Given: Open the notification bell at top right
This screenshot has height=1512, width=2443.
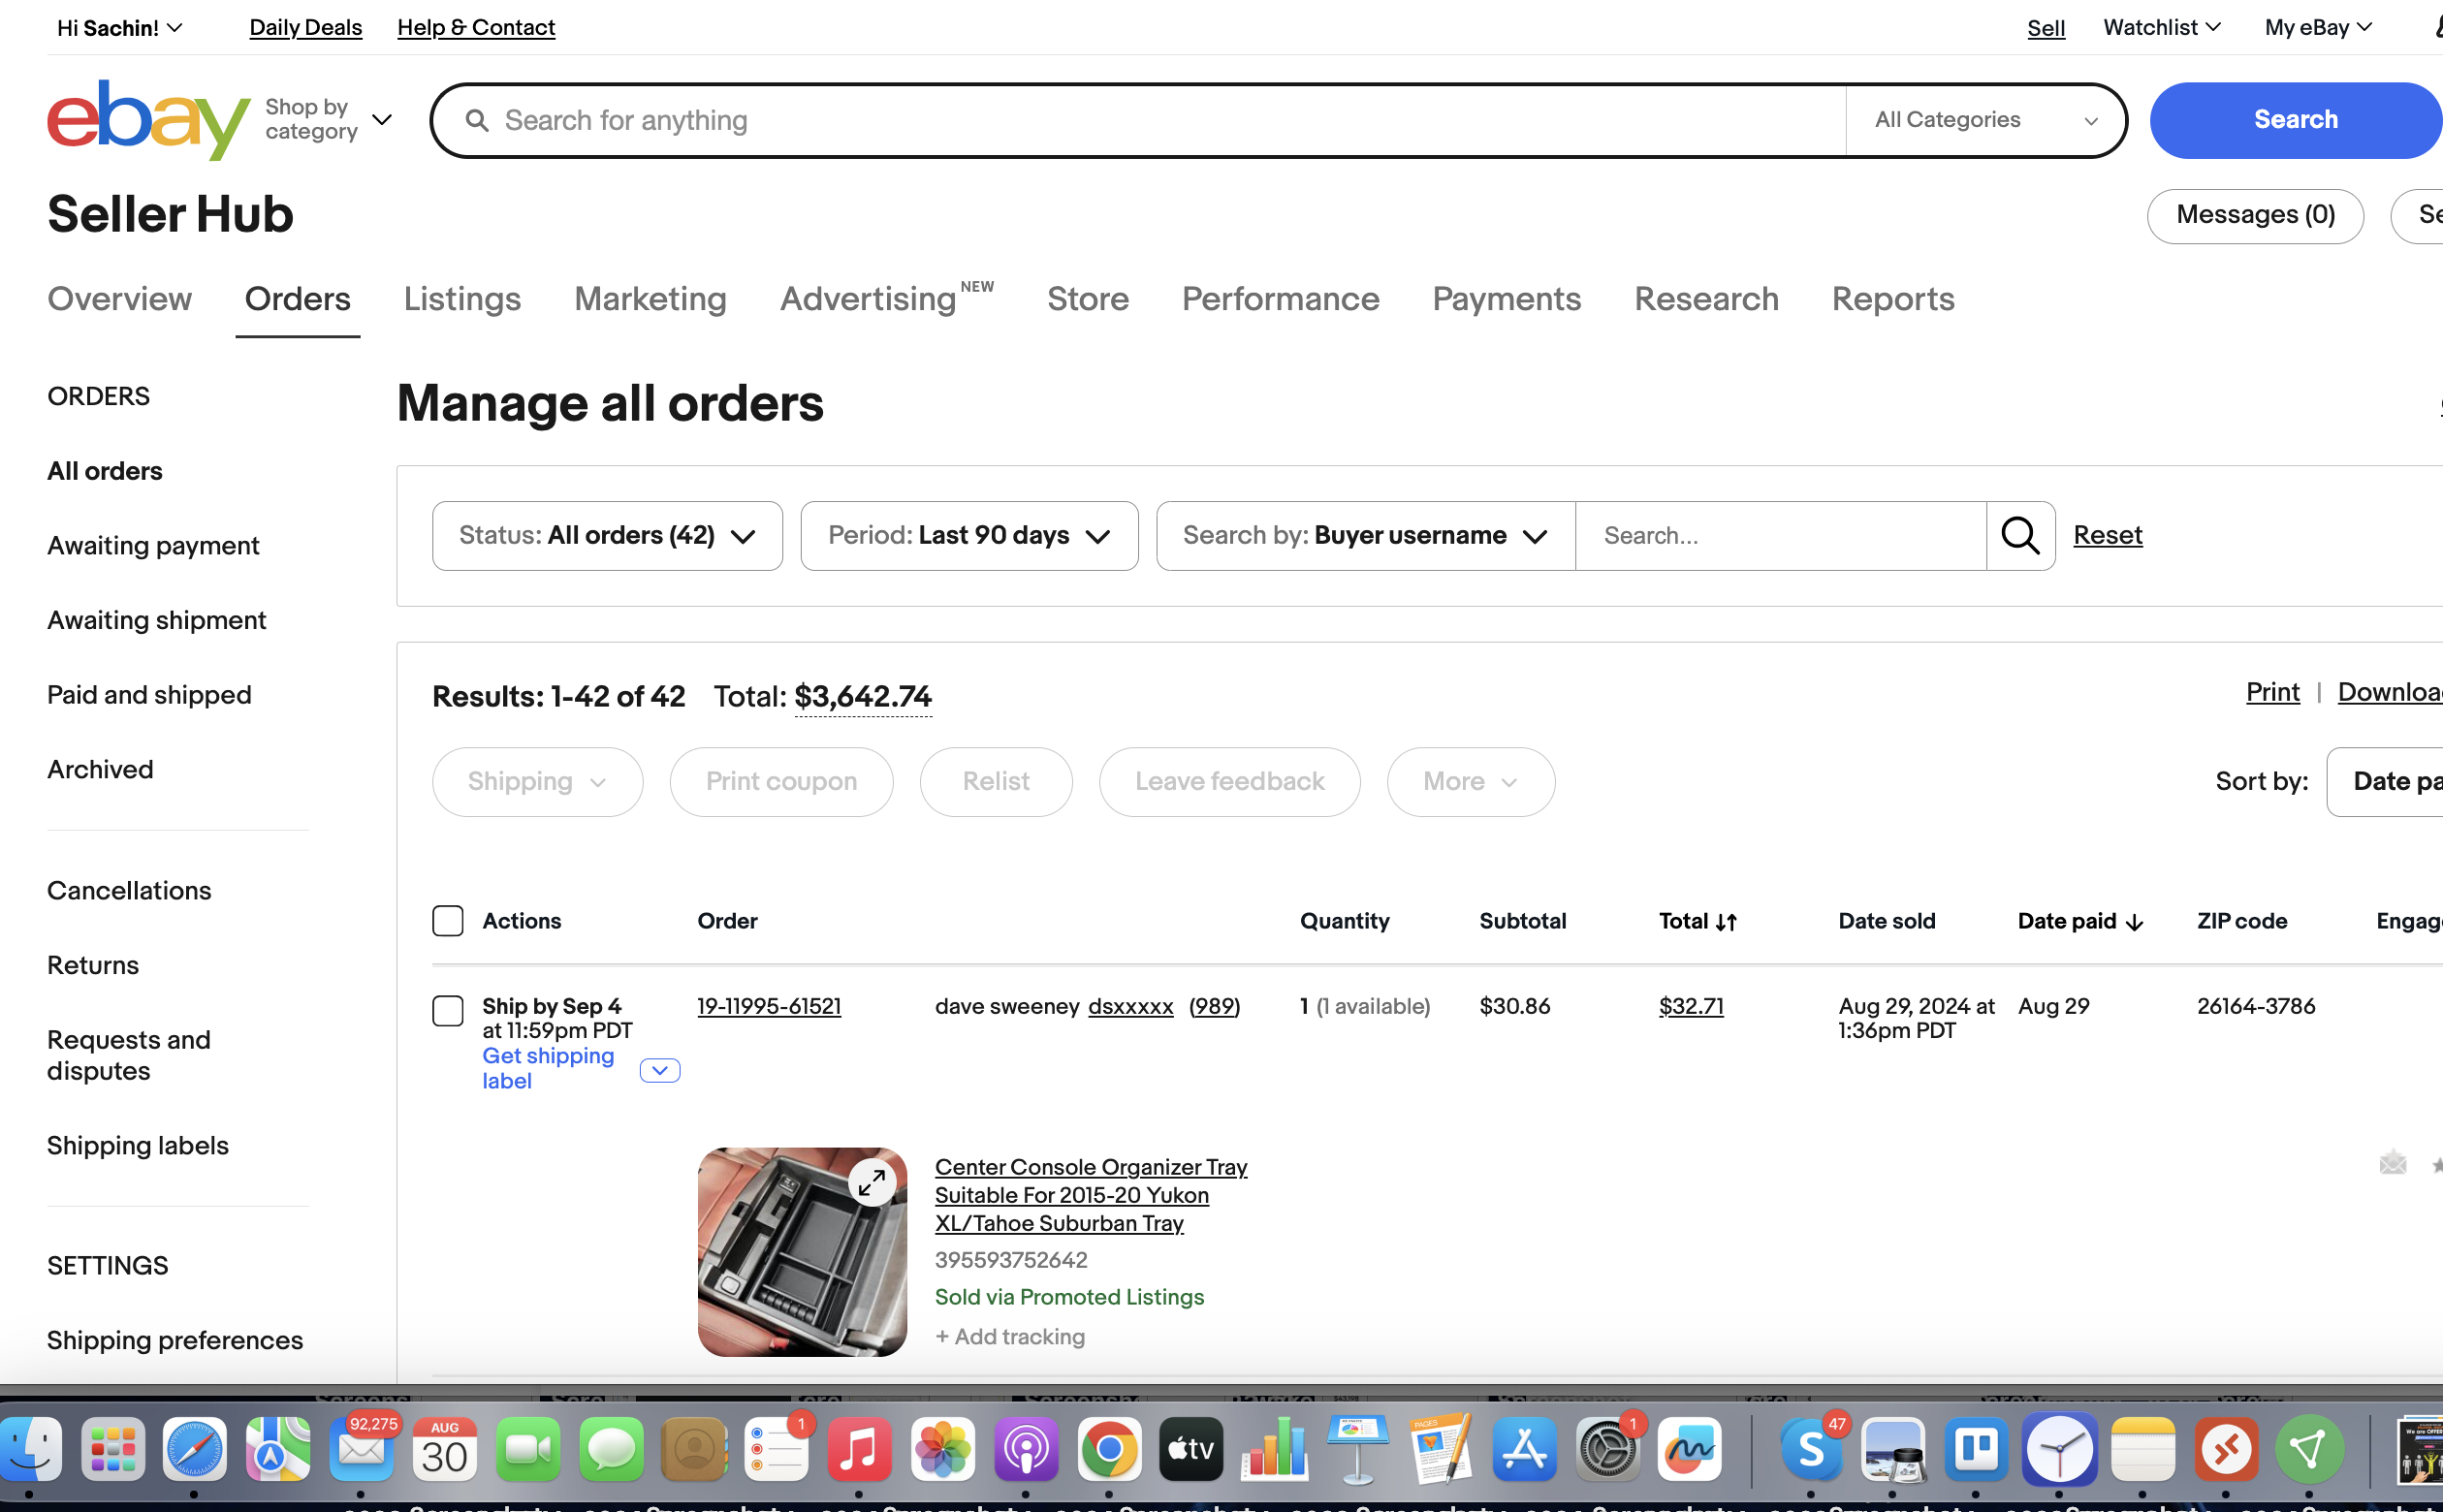Looking at the screenshot, I should pyautogui.click(x=2437, y=27).
